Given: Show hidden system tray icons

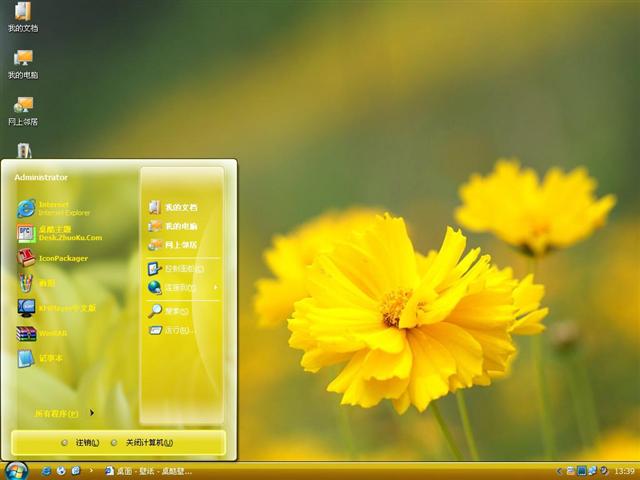Looking at the screenshot, I should point(560,470).
